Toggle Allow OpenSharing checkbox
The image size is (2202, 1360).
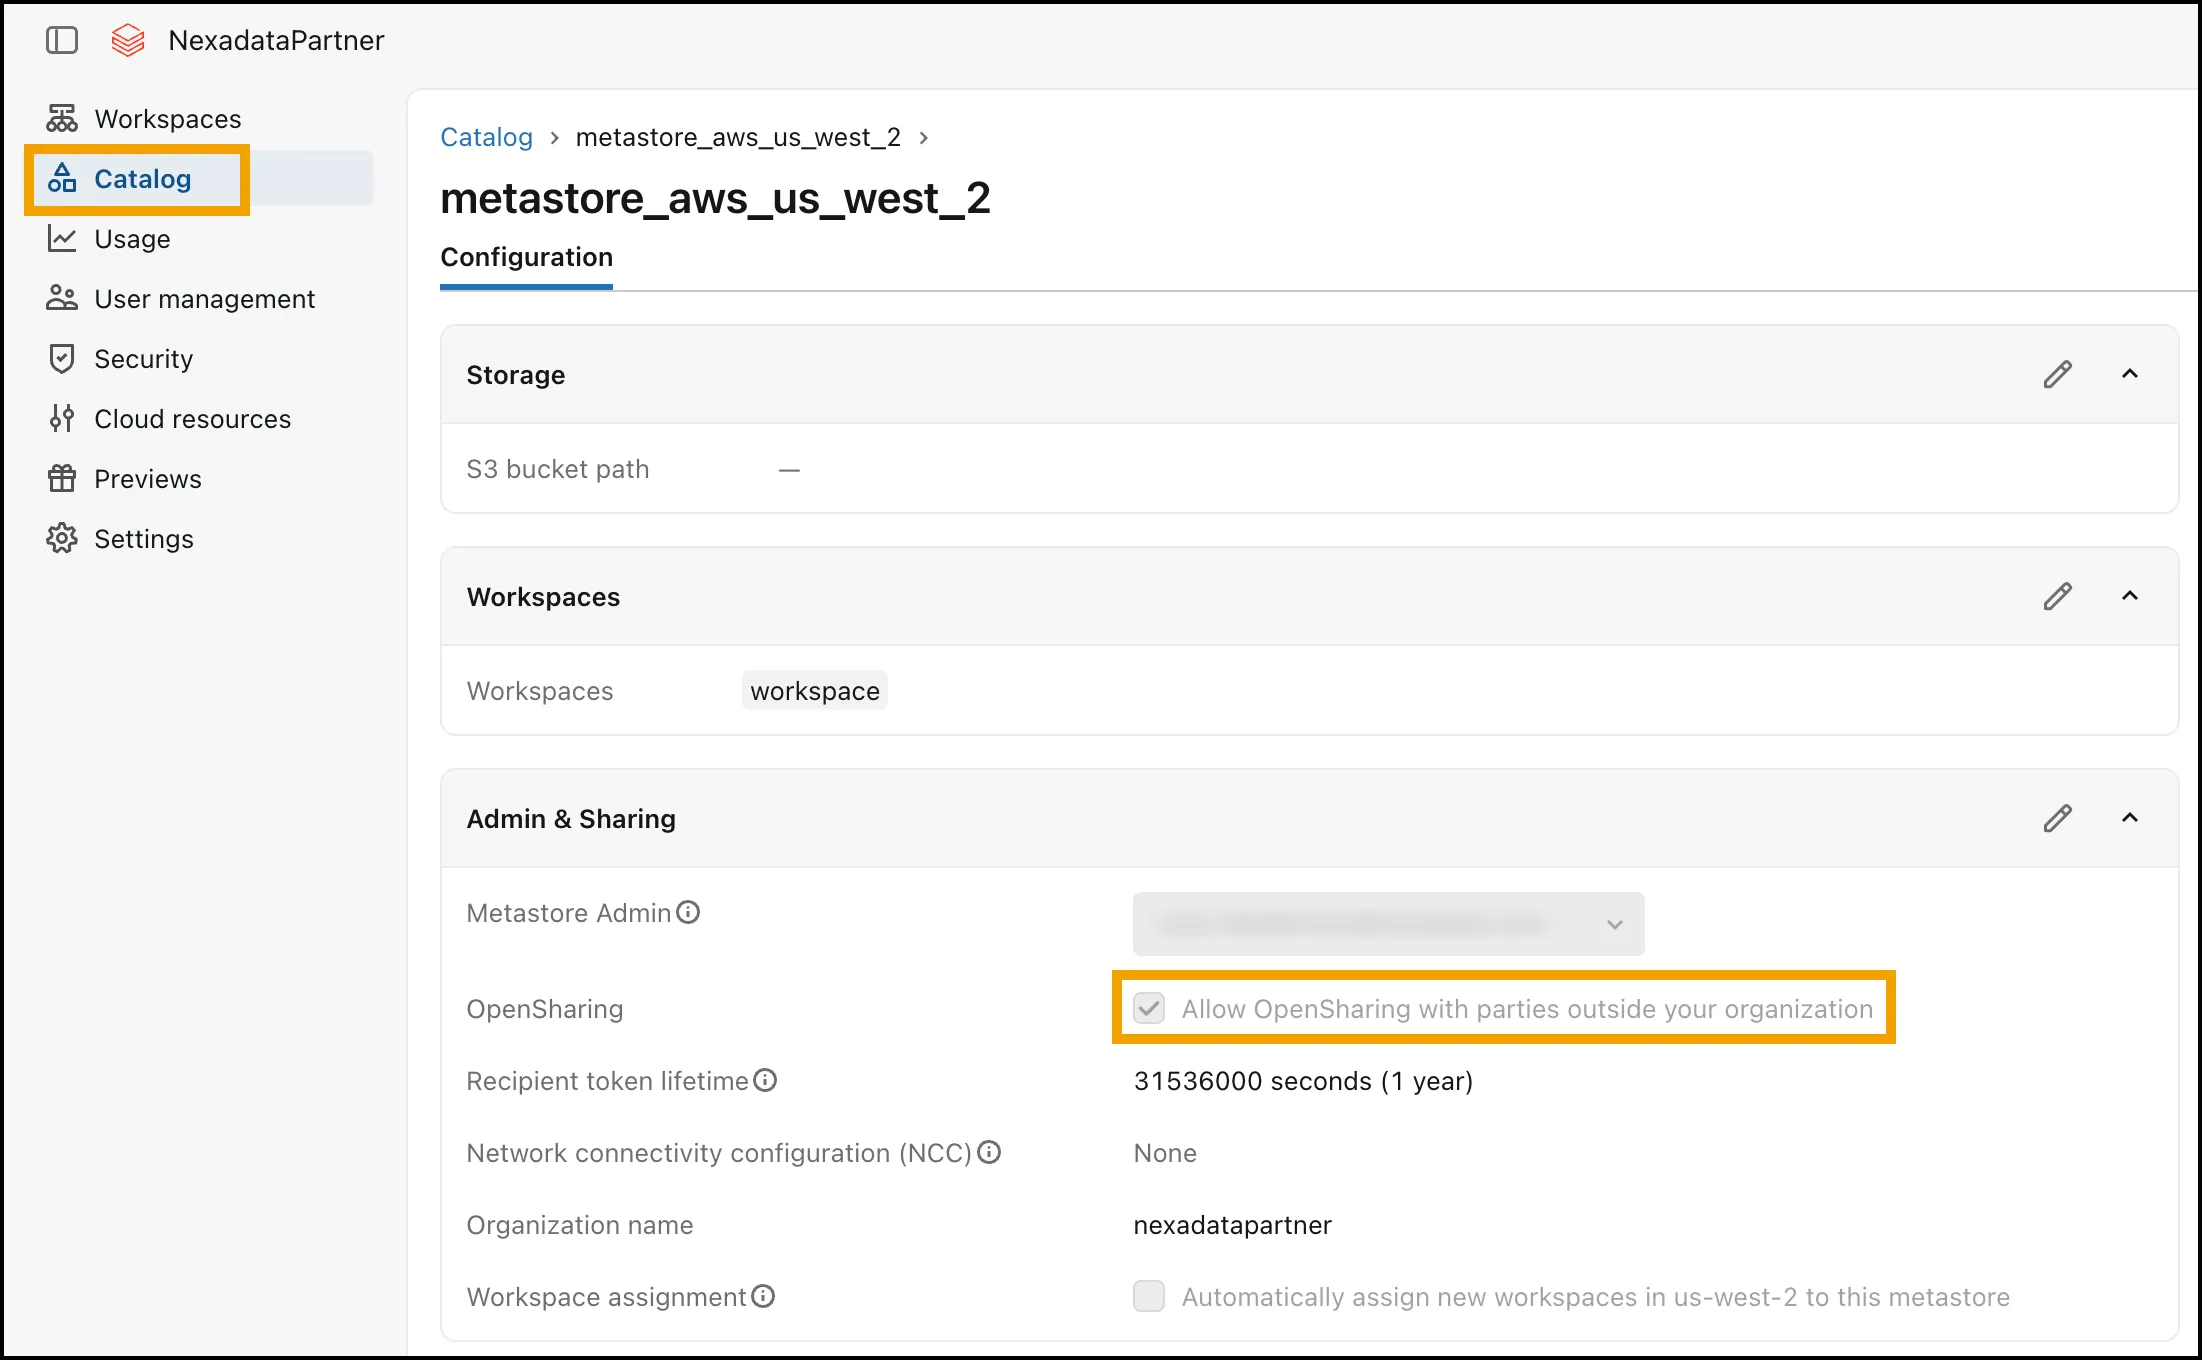(1149, 1008)
